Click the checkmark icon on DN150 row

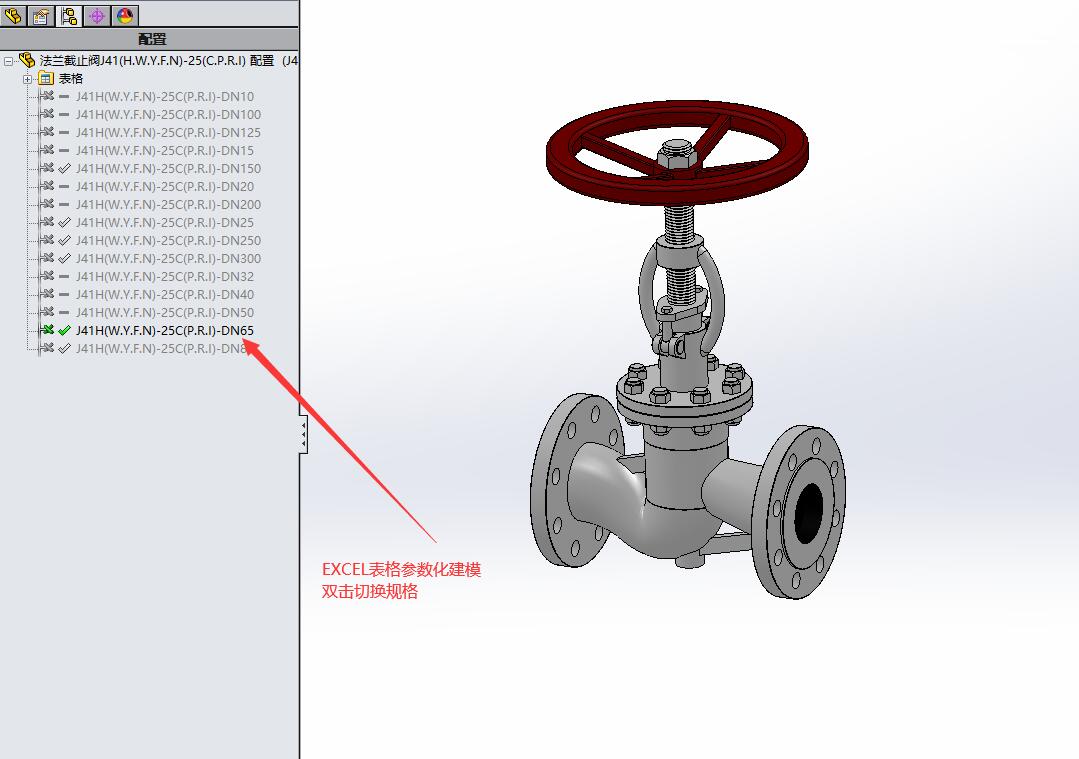click(64, 168)
